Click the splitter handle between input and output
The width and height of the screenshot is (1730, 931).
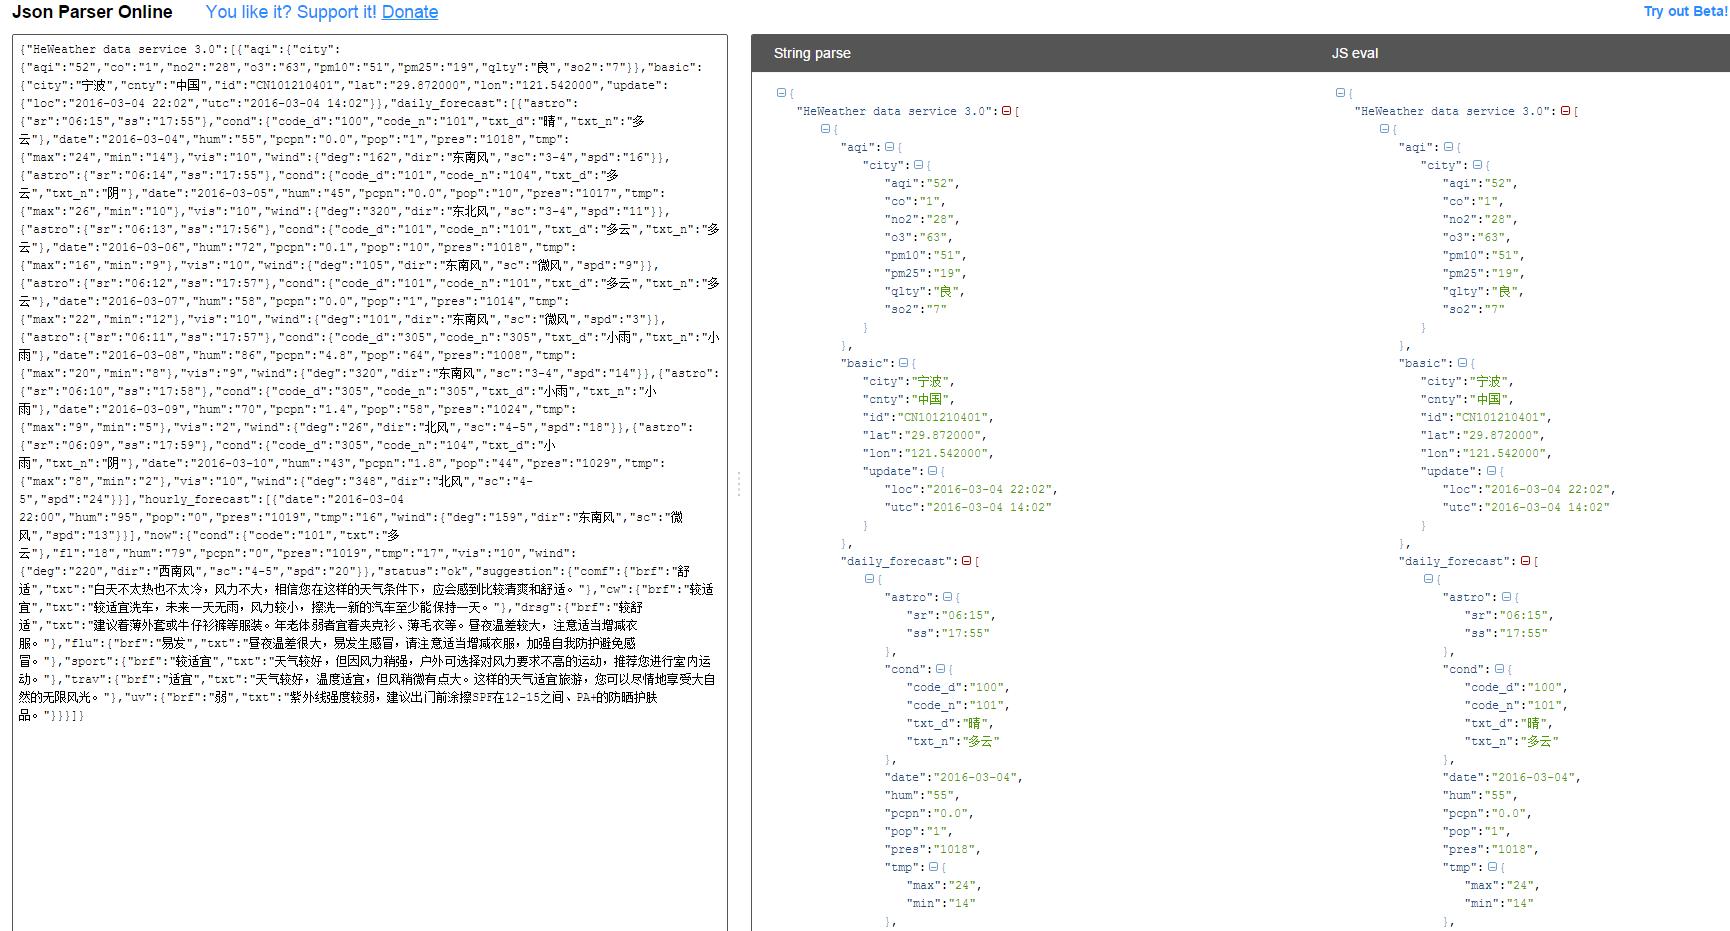(739, 484)
